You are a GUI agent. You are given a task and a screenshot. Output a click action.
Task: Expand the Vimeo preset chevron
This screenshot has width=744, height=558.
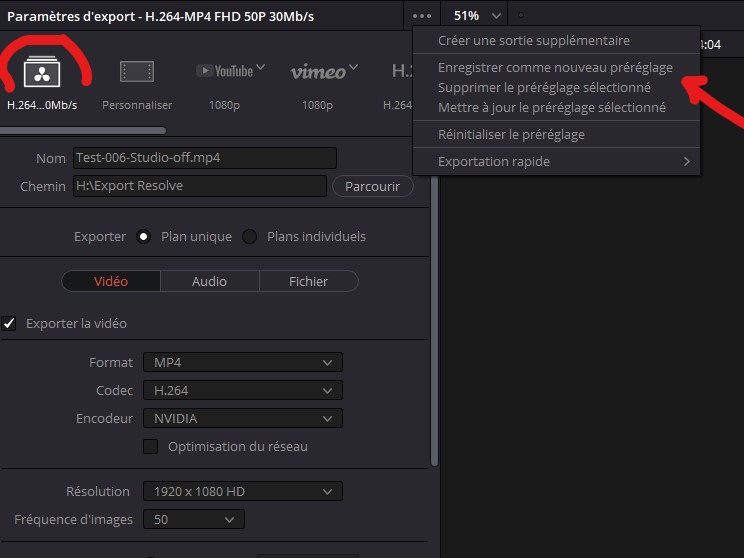tap(352, 69)
